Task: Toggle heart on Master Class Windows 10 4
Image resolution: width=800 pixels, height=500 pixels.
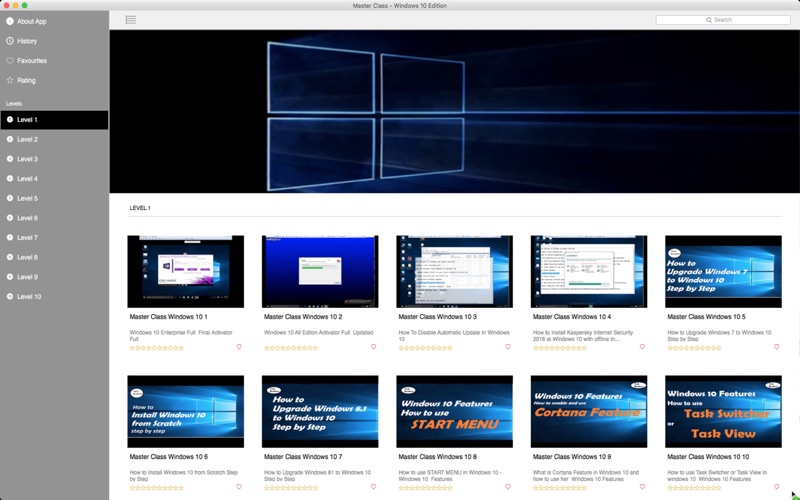Action: [x=642, y=347]
